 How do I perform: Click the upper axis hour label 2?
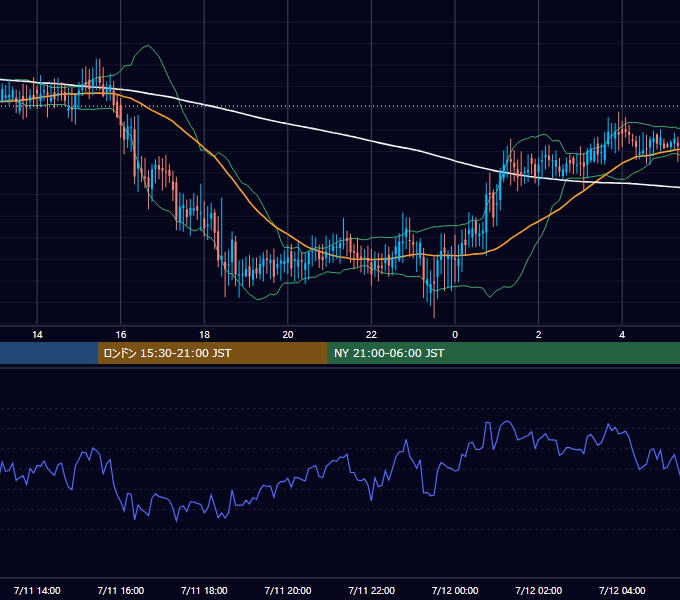[539, 335]
